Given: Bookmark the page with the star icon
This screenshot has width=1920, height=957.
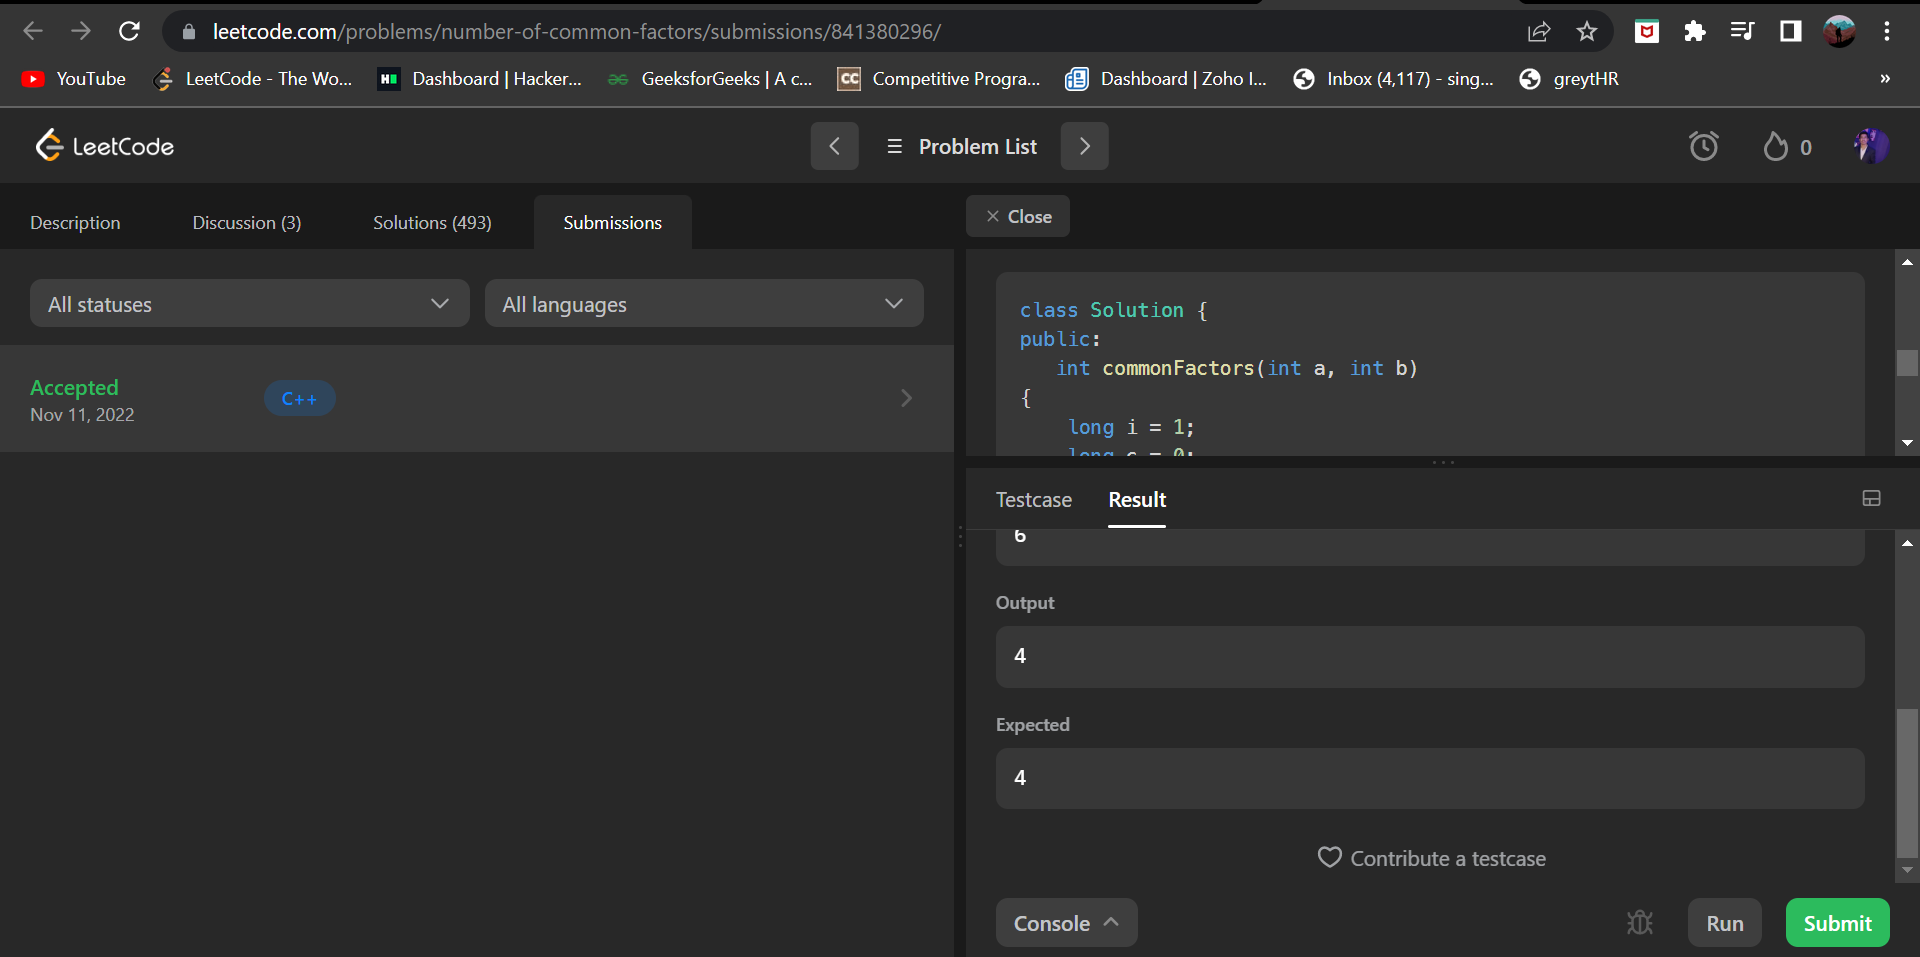Looking at the screenshot, I should click(x=1587, y=31).
